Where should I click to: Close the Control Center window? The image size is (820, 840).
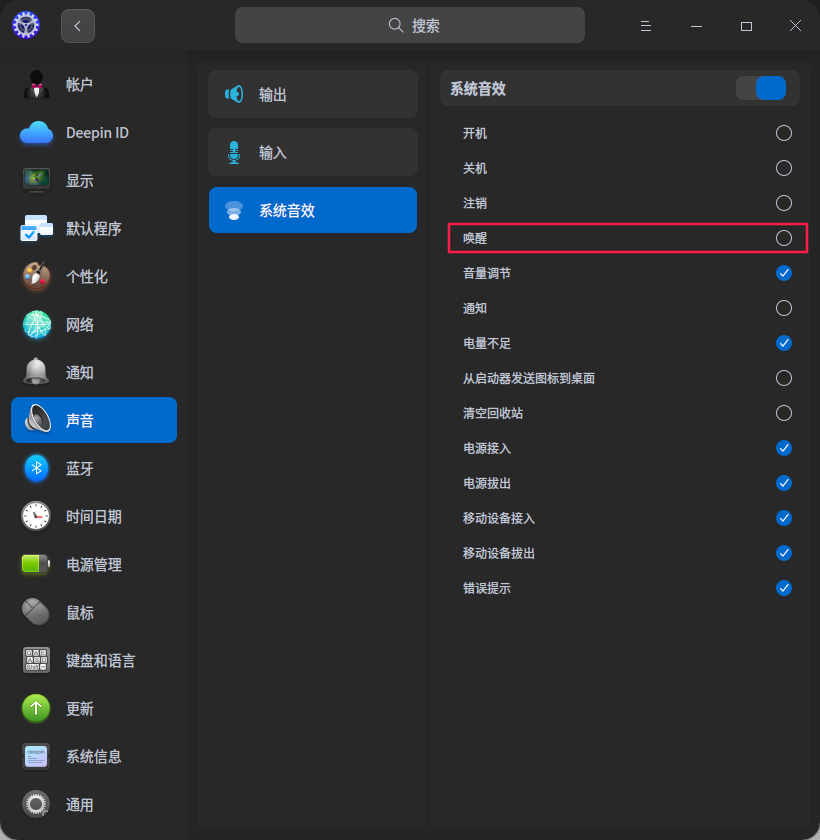click(795, 26)
